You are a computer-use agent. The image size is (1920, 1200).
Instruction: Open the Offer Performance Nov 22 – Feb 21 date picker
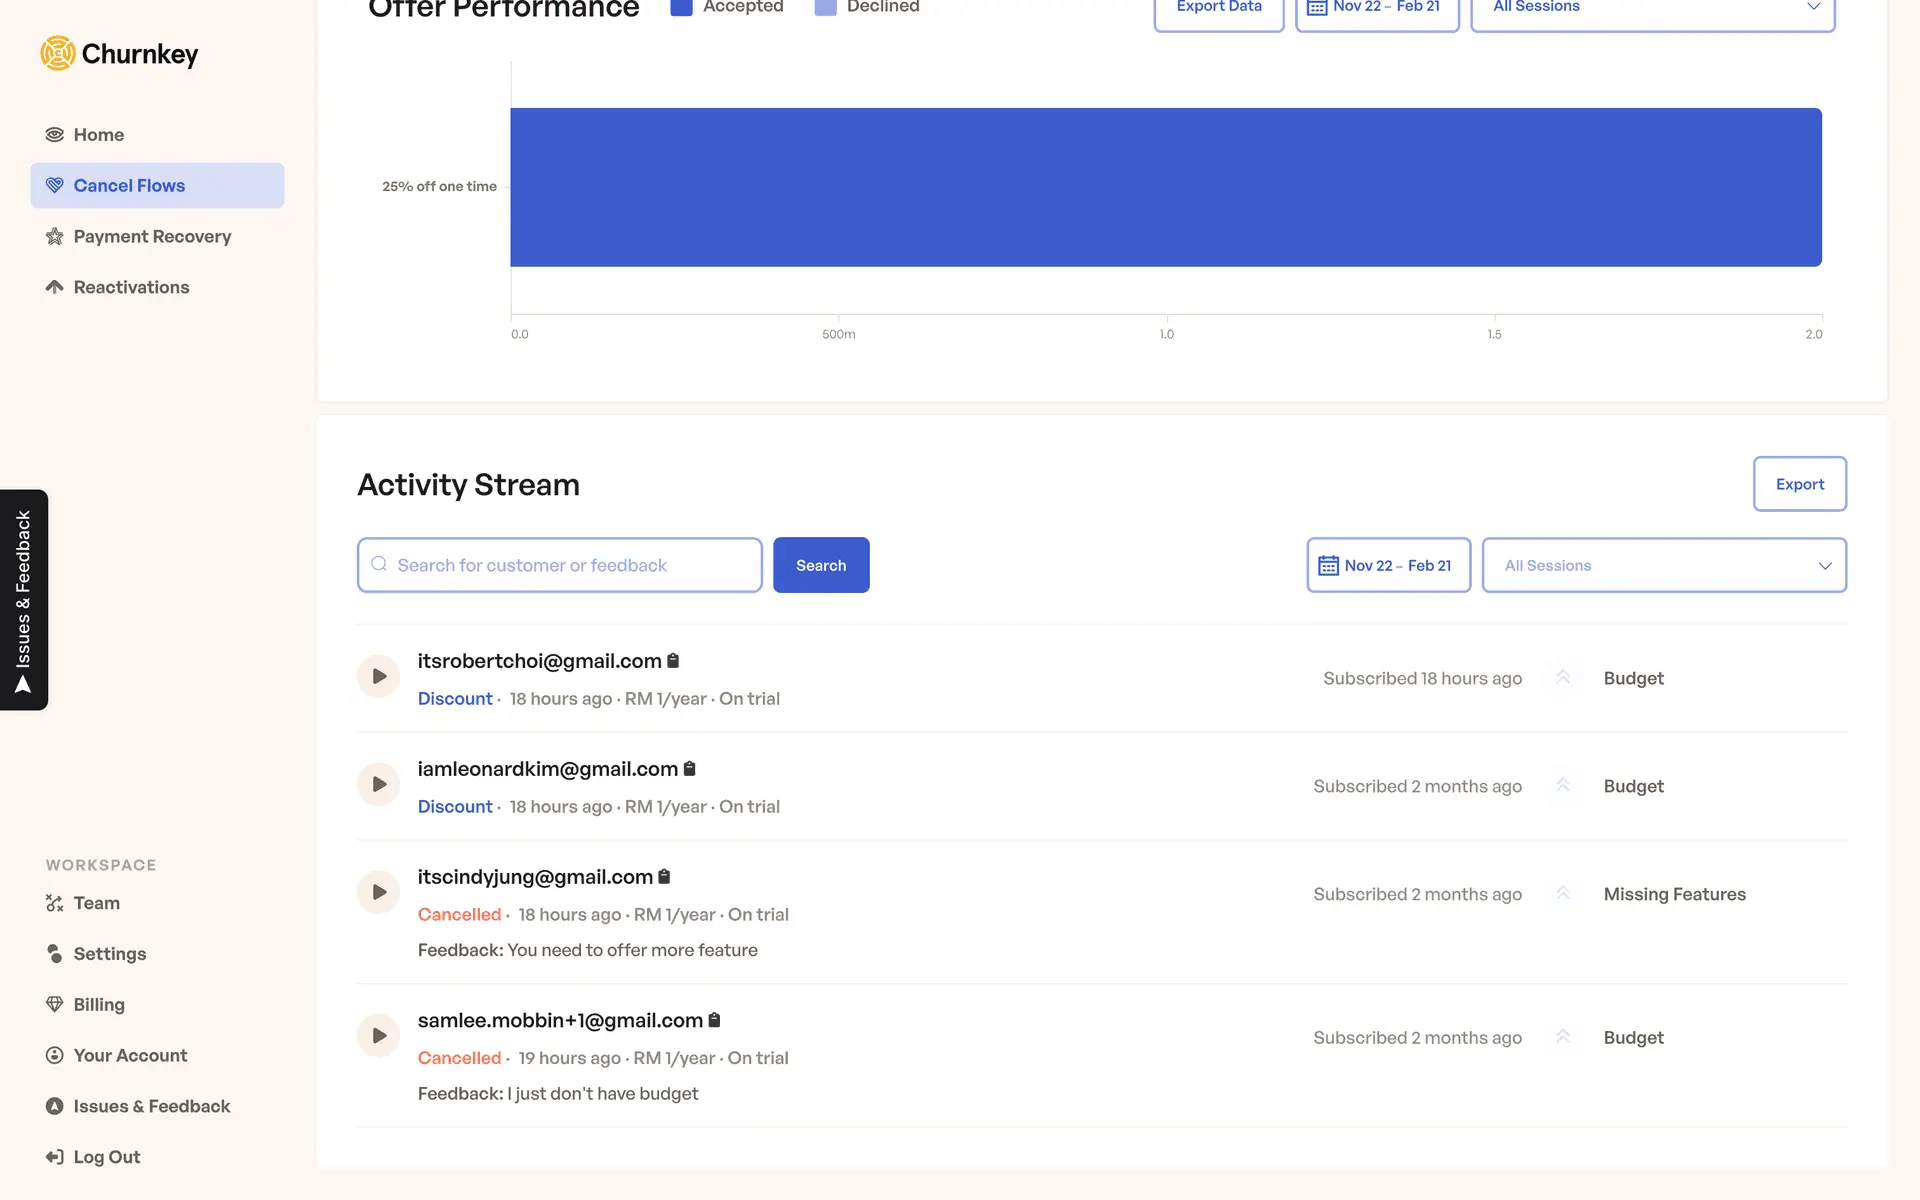[1377, 8]
